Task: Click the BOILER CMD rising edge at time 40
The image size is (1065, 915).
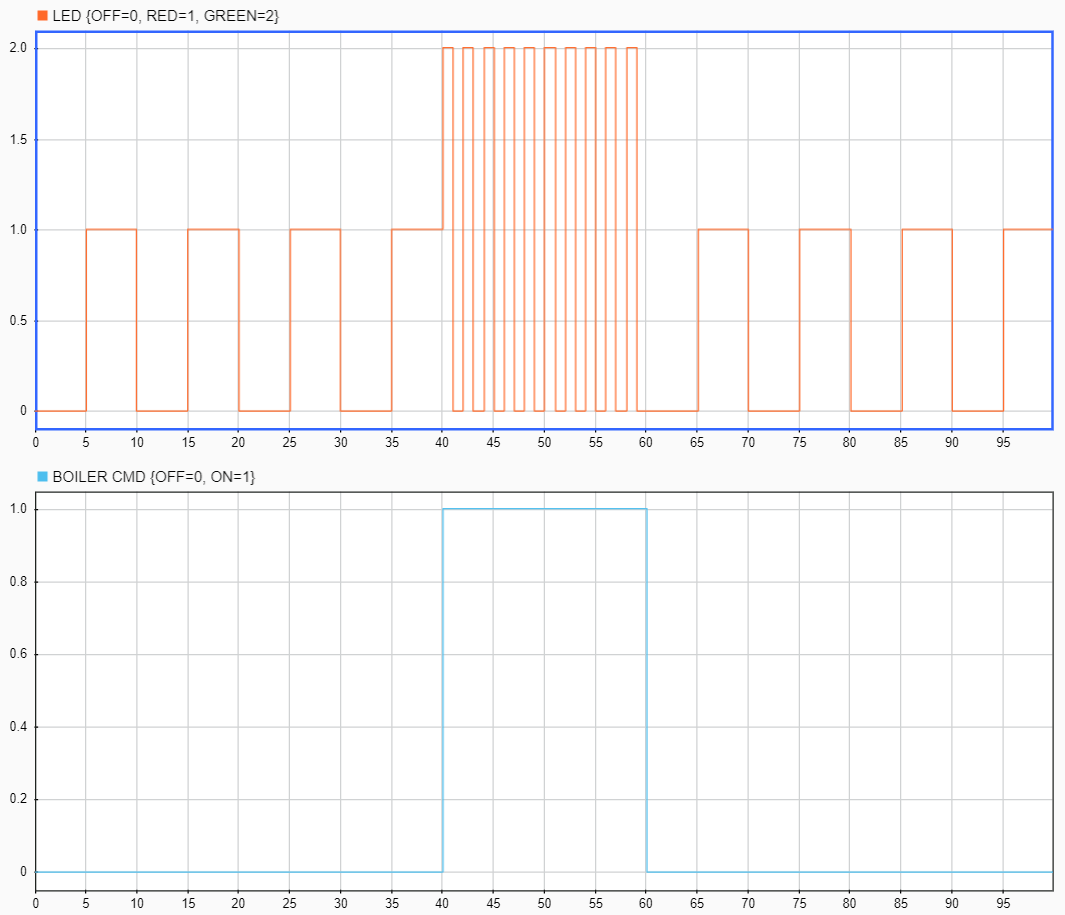Action: tap(442, 690)
